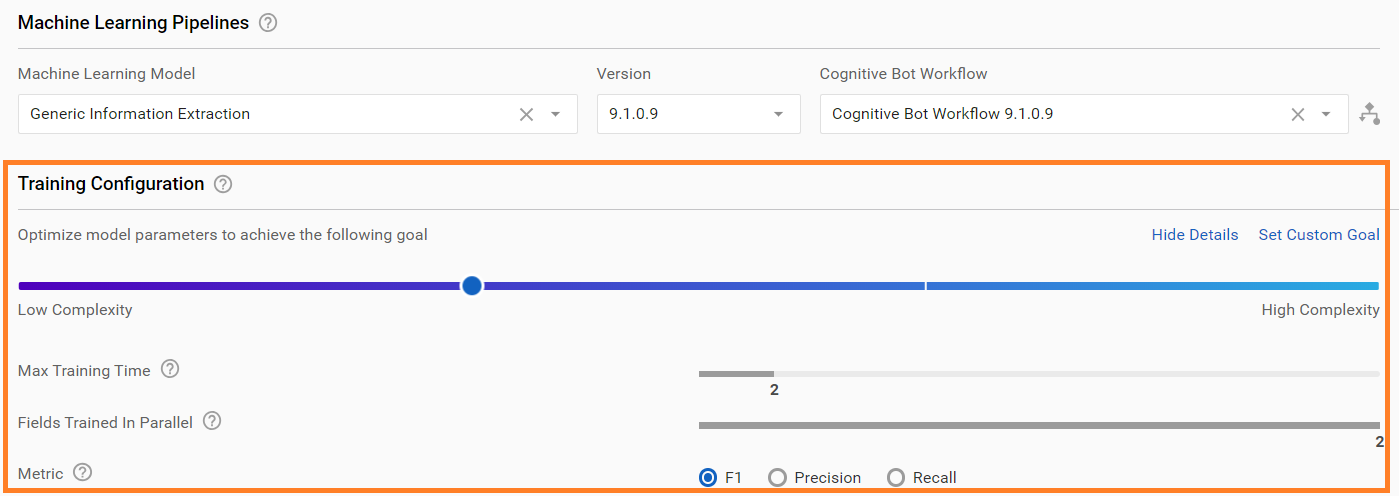
Task: Select the Precision metric radio button
Action: tap(777, 477)
